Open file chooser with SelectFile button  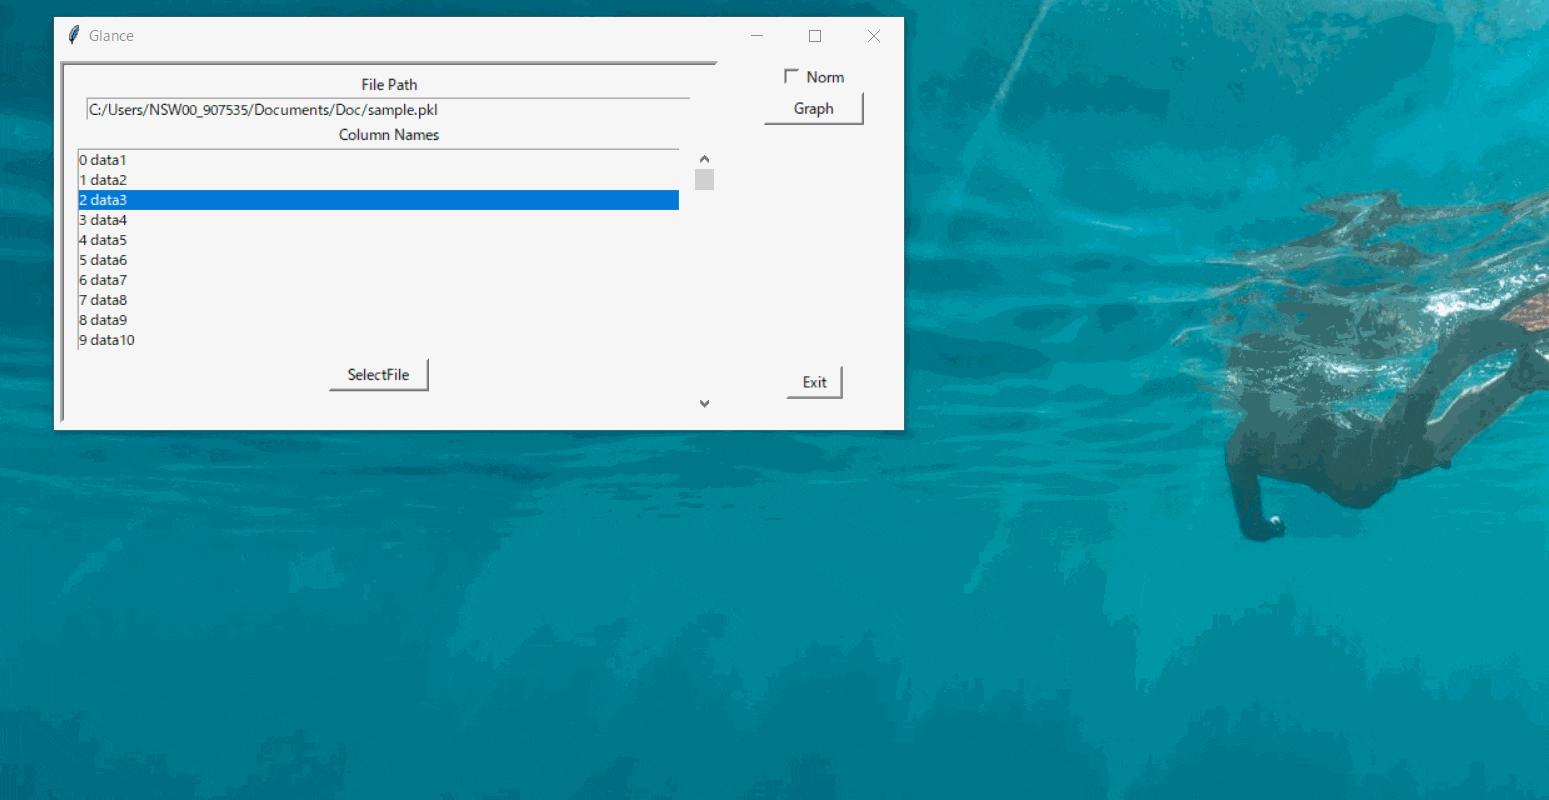click(378, 375)
